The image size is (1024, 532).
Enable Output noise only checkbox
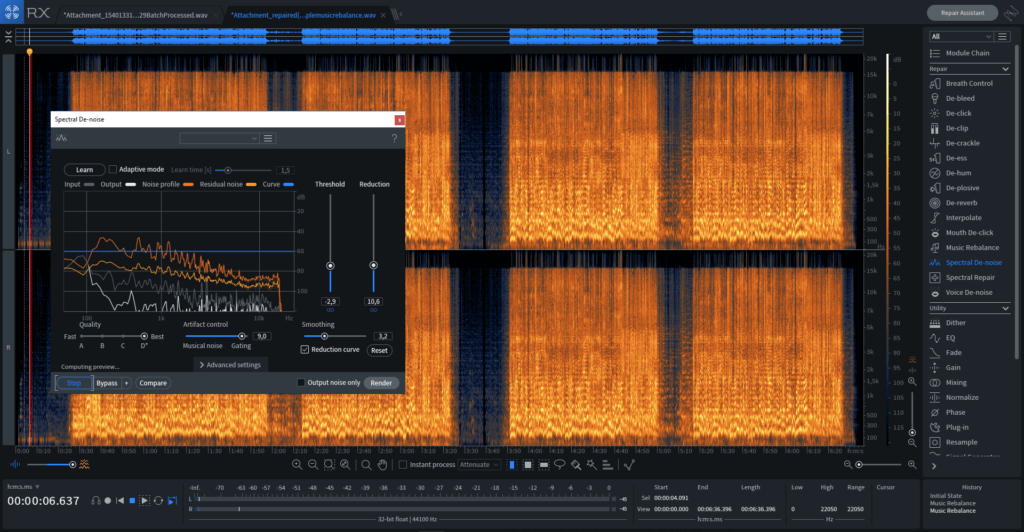tap(301, 383)
